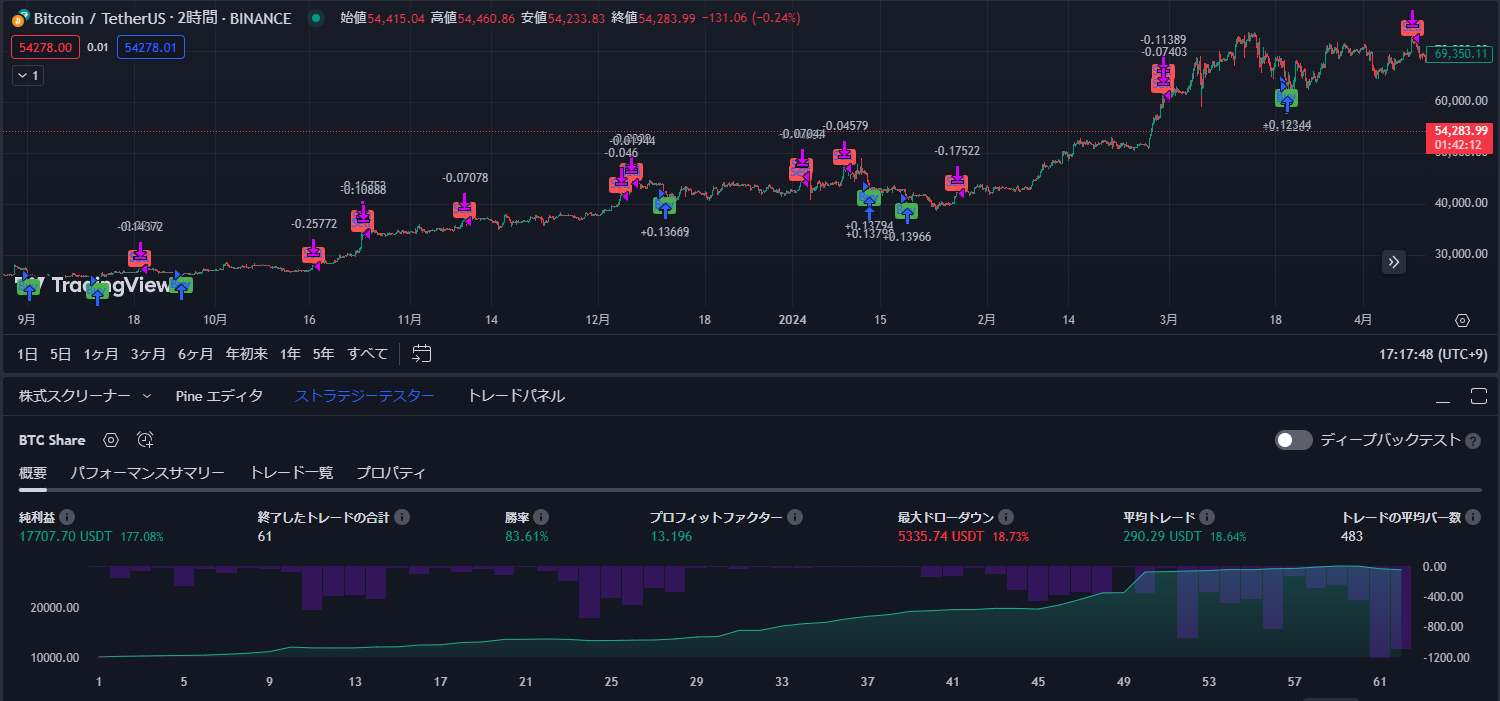Click info icon beside 終了したトレードの合計
1500x701 pixels.
pos(401,518)
